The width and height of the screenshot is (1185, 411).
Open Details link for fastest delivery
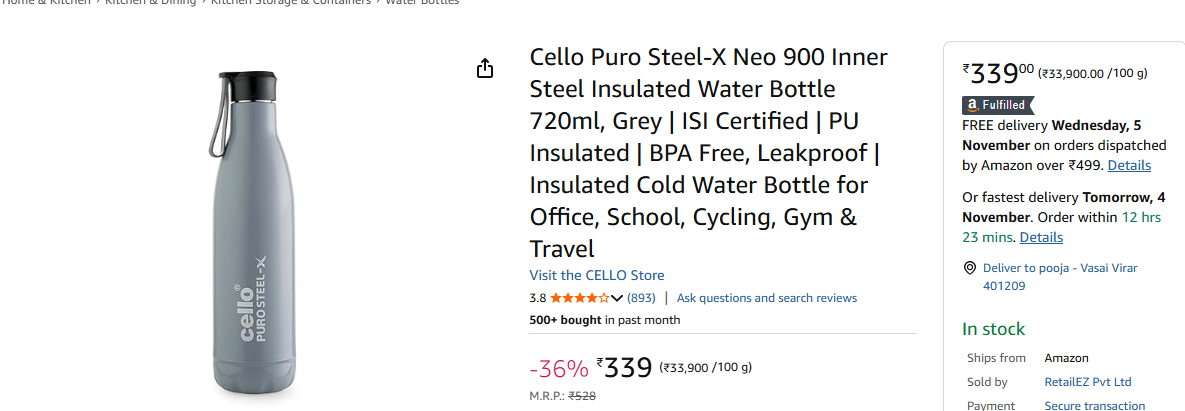pos(1041,237)
